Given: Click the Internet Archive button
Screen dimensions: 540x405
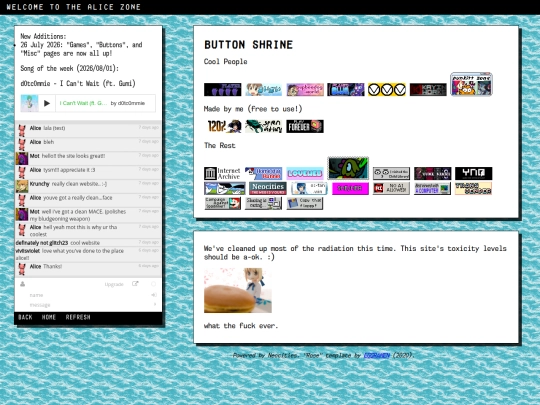Looking at the screenshot, I should point(222,173).
